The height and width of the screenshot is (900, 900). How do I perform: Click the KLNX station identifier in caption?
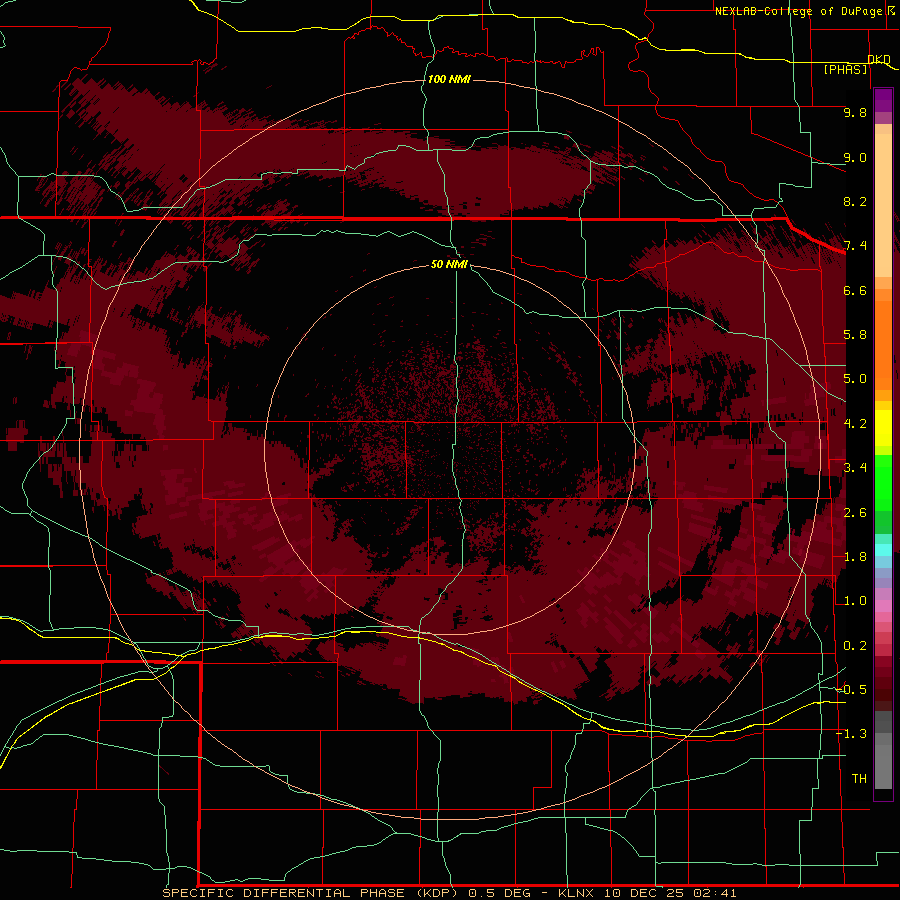(577, 893)
